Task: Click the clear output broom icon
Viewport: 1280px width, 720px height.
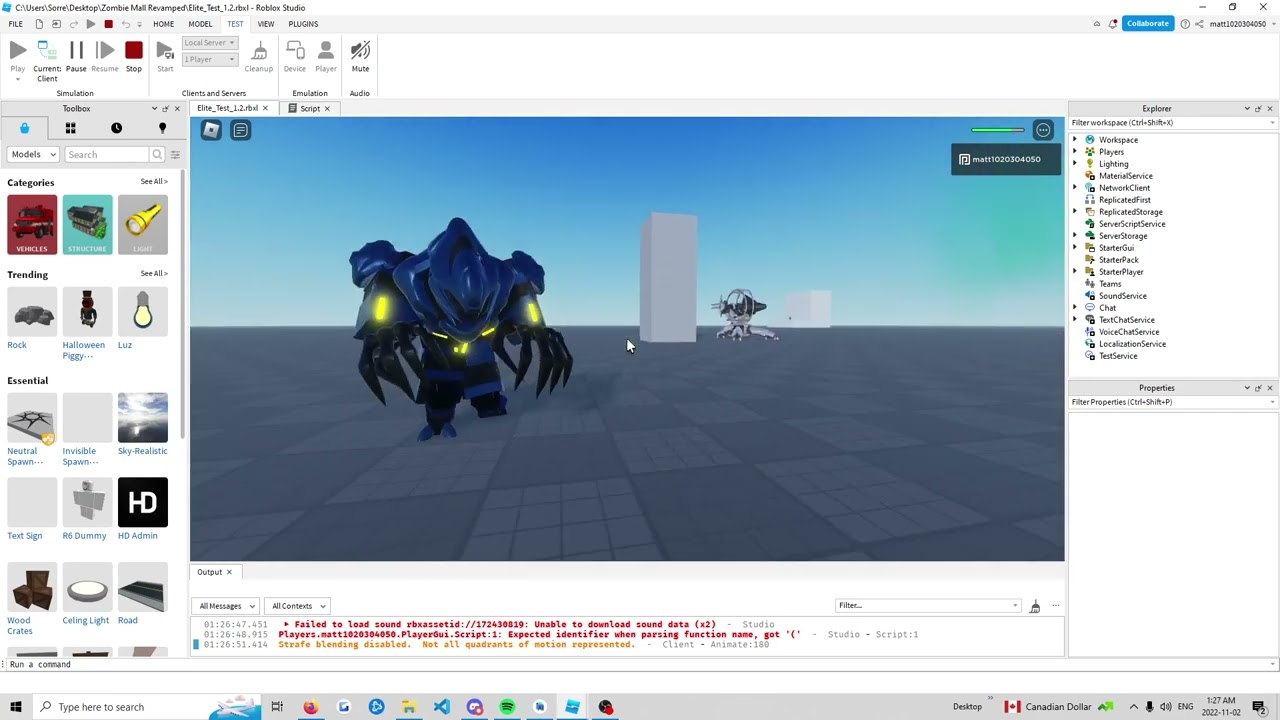Action: point(1035,606)
